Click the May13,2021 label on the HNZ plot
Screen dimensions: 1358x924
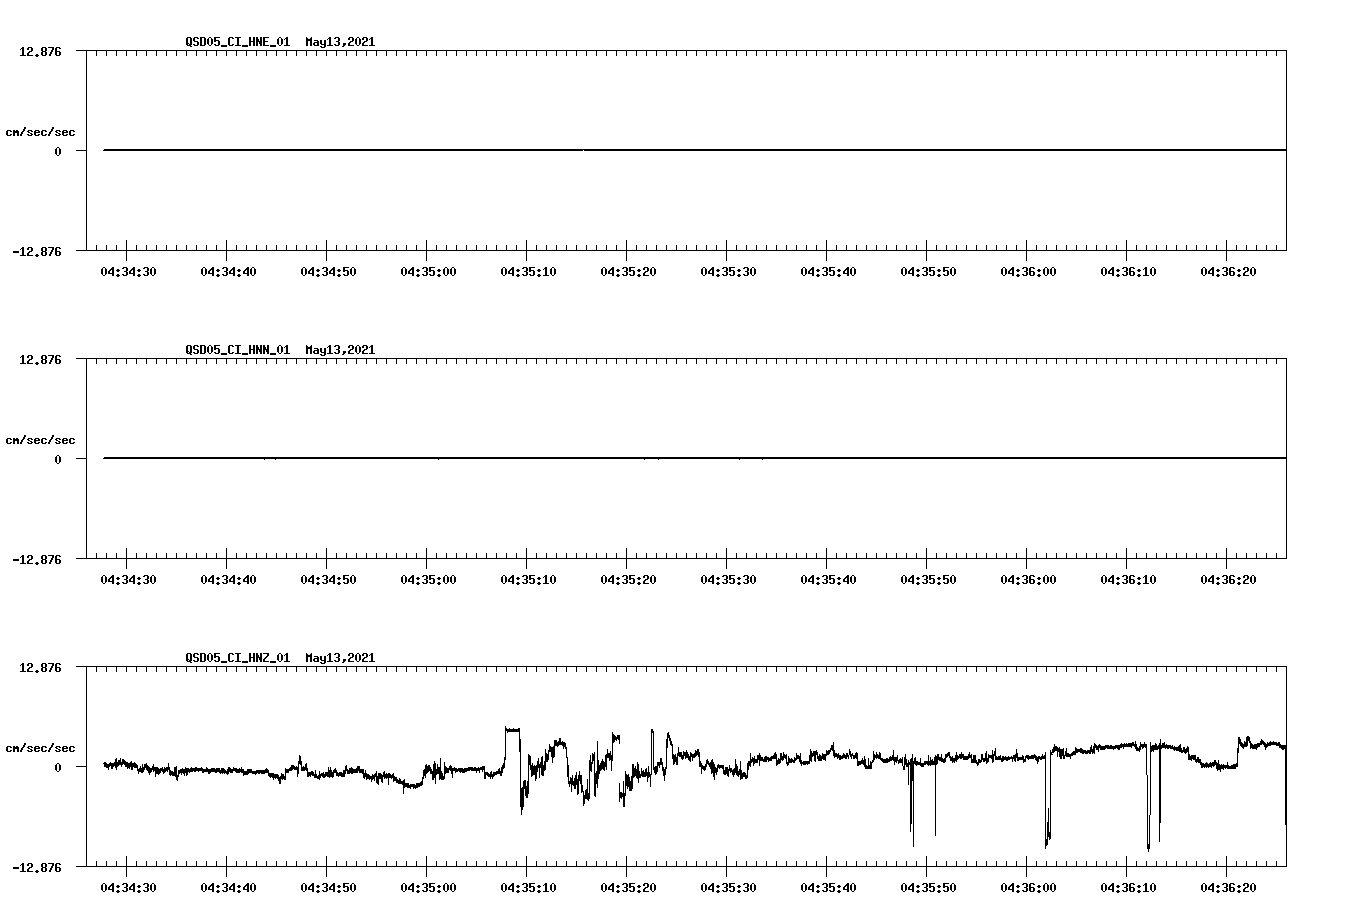pos(339,658)
